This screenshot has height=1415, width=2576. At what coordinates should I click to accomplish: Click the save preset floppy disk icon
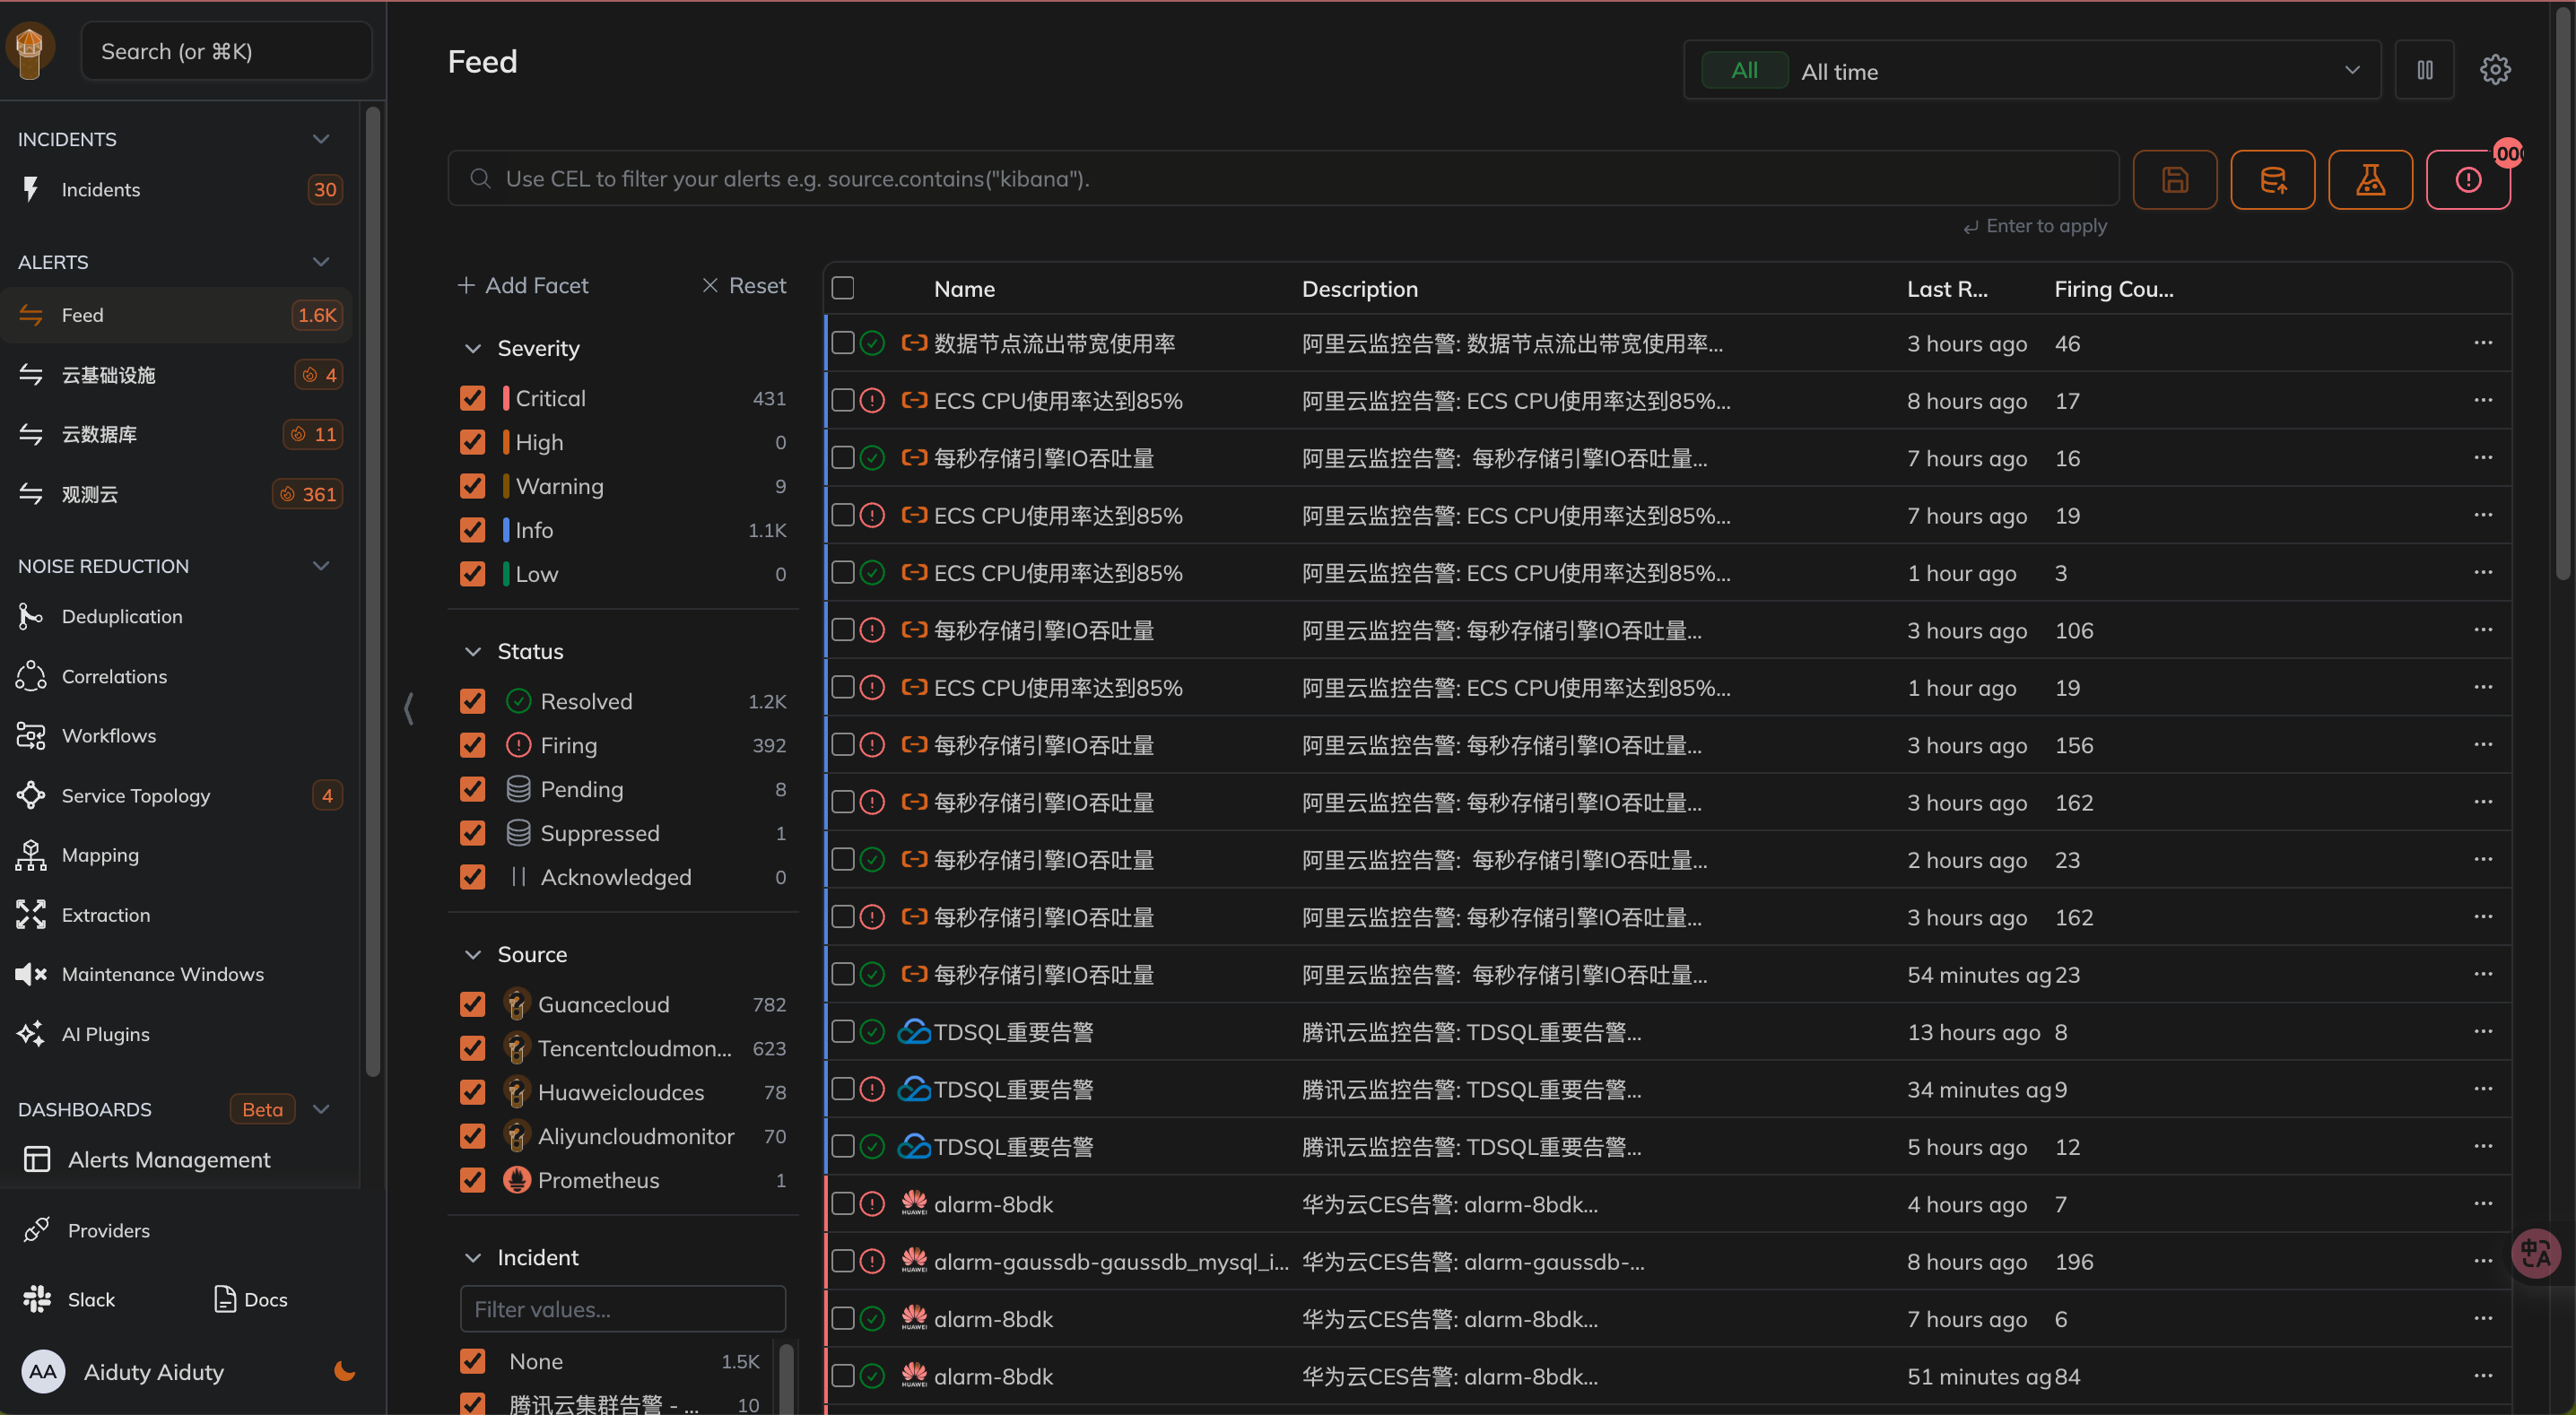click(2174, 180)
